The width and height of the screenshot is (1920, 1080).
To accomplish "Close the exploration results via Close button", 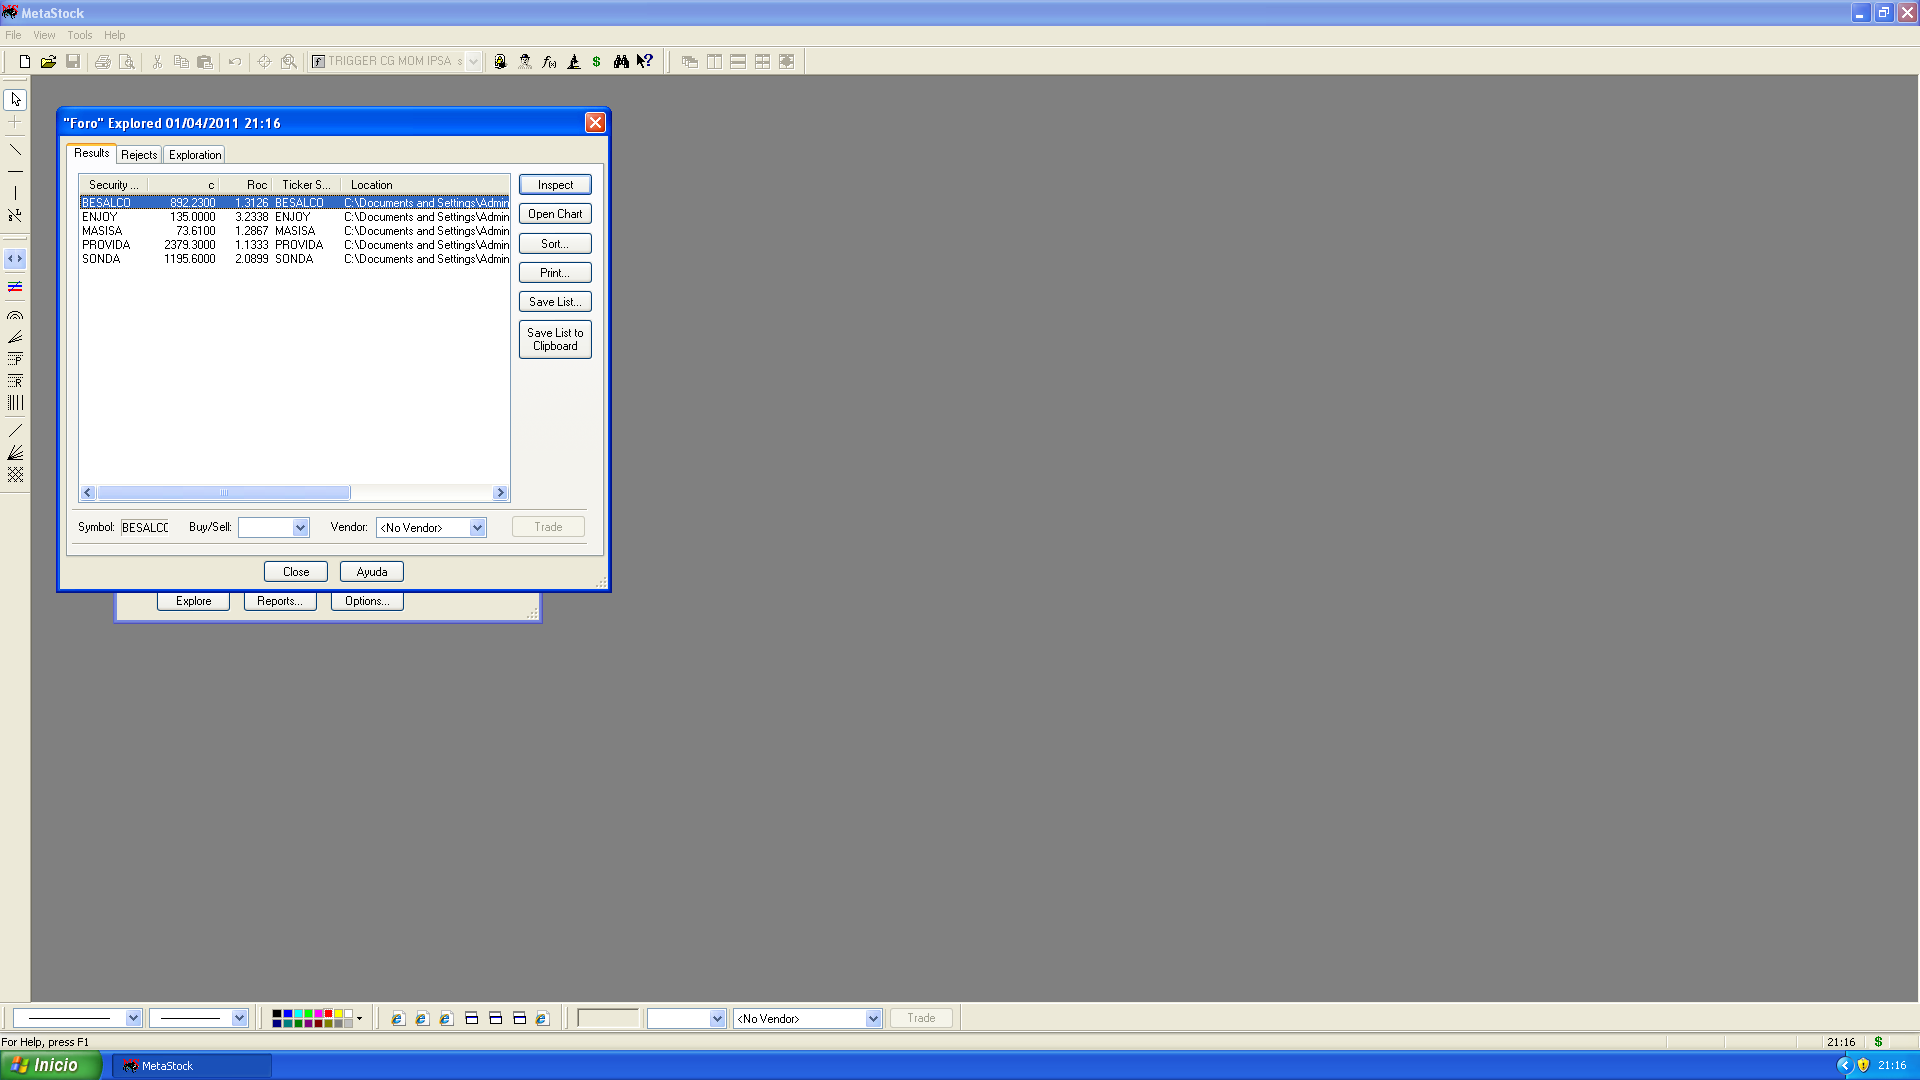I will [x=296, y=572].
